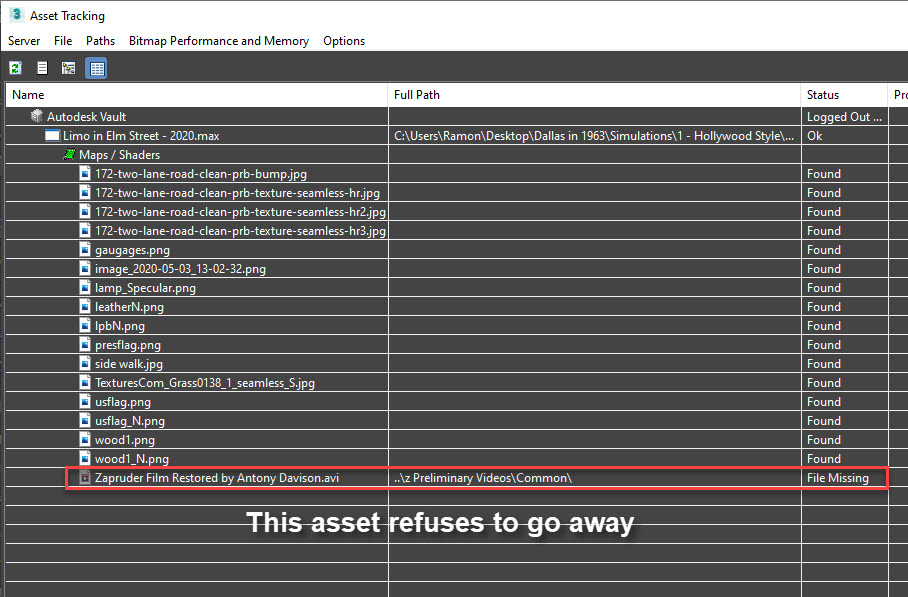The image size is (908, 597).
Task: Click the .max file icon beside Limo in Elm Street
Action: (52, 135)
